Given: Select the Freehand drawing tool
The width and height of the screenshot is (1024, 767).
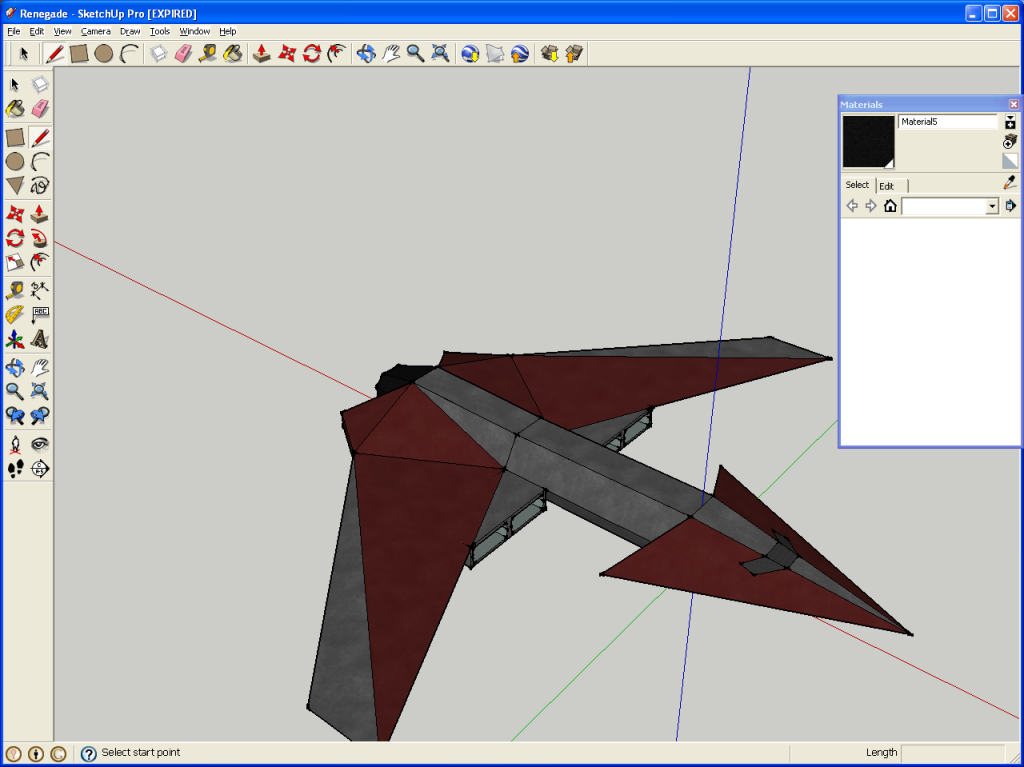Looking at the screenshot, I should pos(40,186).
